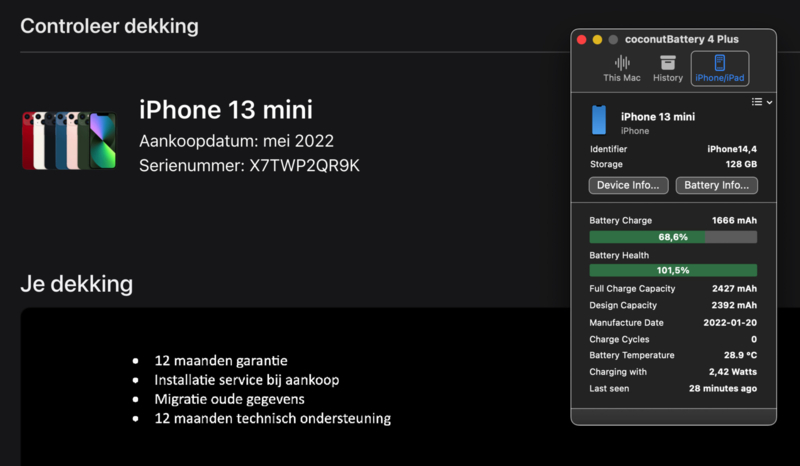Click the blue iPhone 13 mini icon
The width and height of the screenshot is (800, 466).
(599, 120)
